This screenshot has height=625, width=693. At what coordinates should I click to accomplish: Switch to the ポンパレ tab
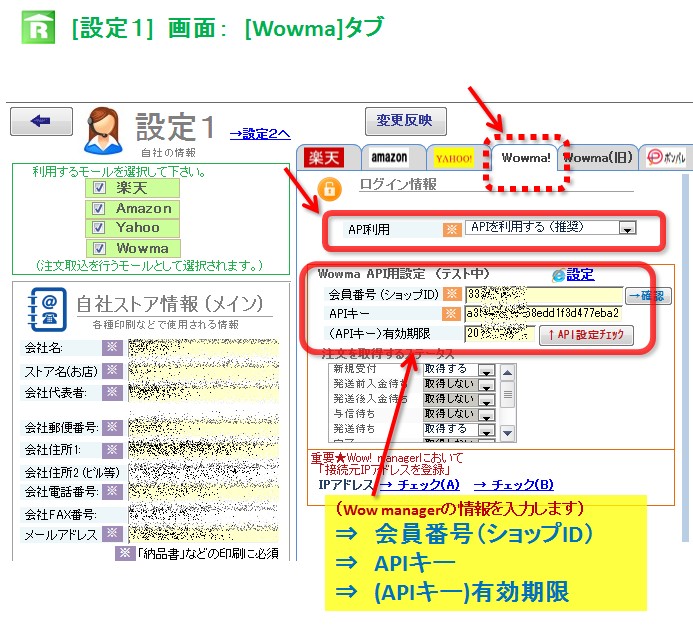tap(666, 157)
